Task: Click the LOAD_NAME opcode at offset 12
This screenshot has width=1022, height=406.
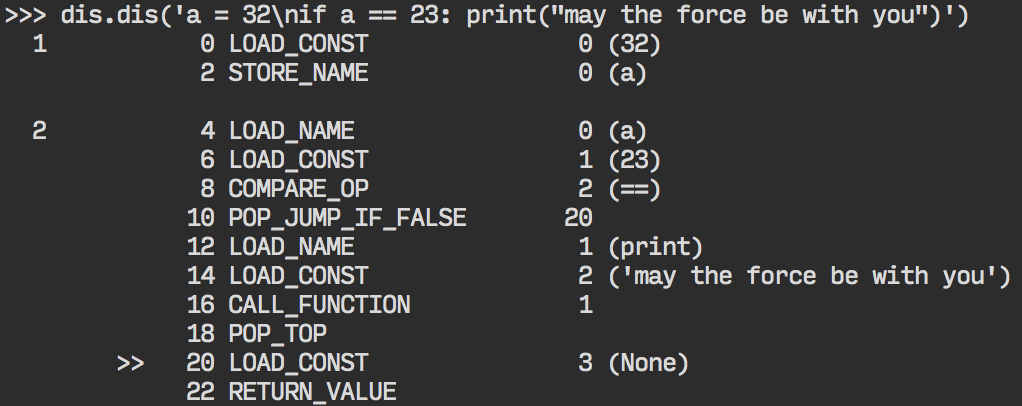Action: 291,246
